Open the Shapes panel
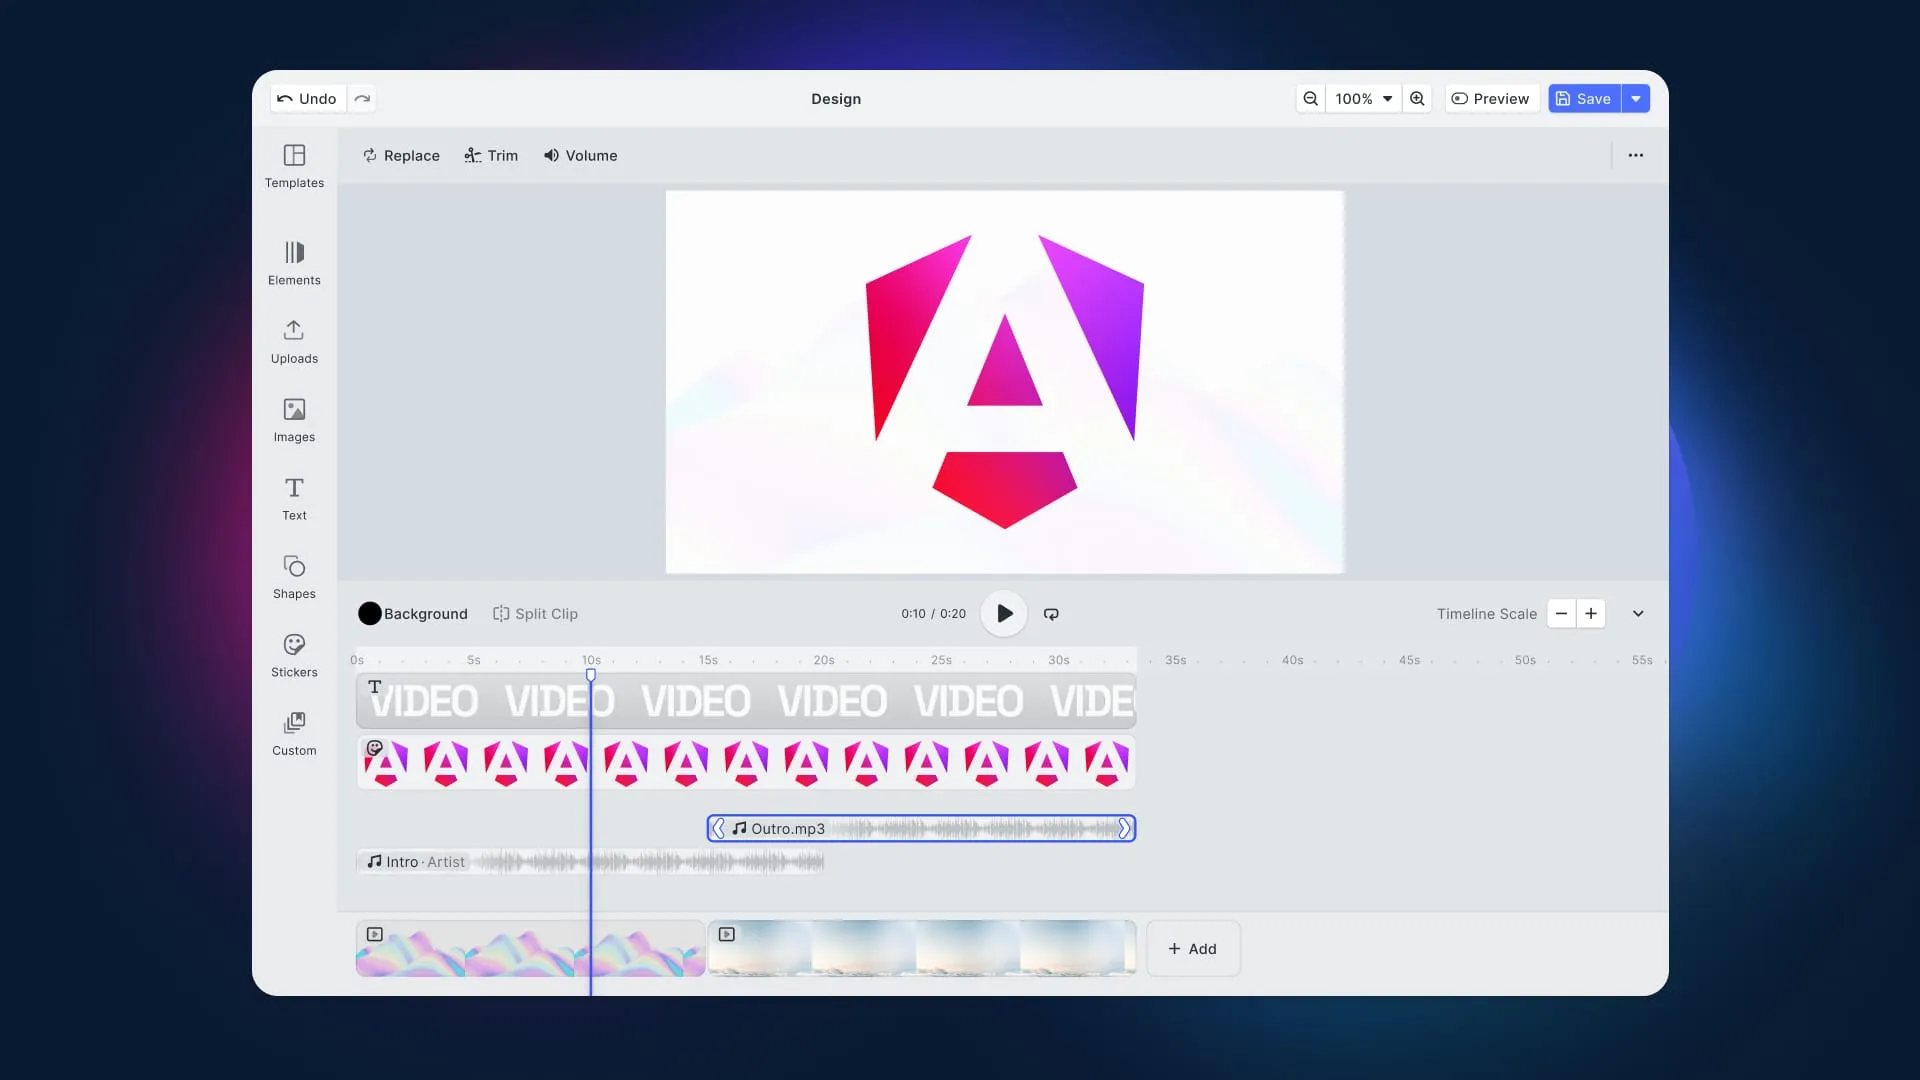The width and height of the screenshot is (1920, 1080). (294, 577)
